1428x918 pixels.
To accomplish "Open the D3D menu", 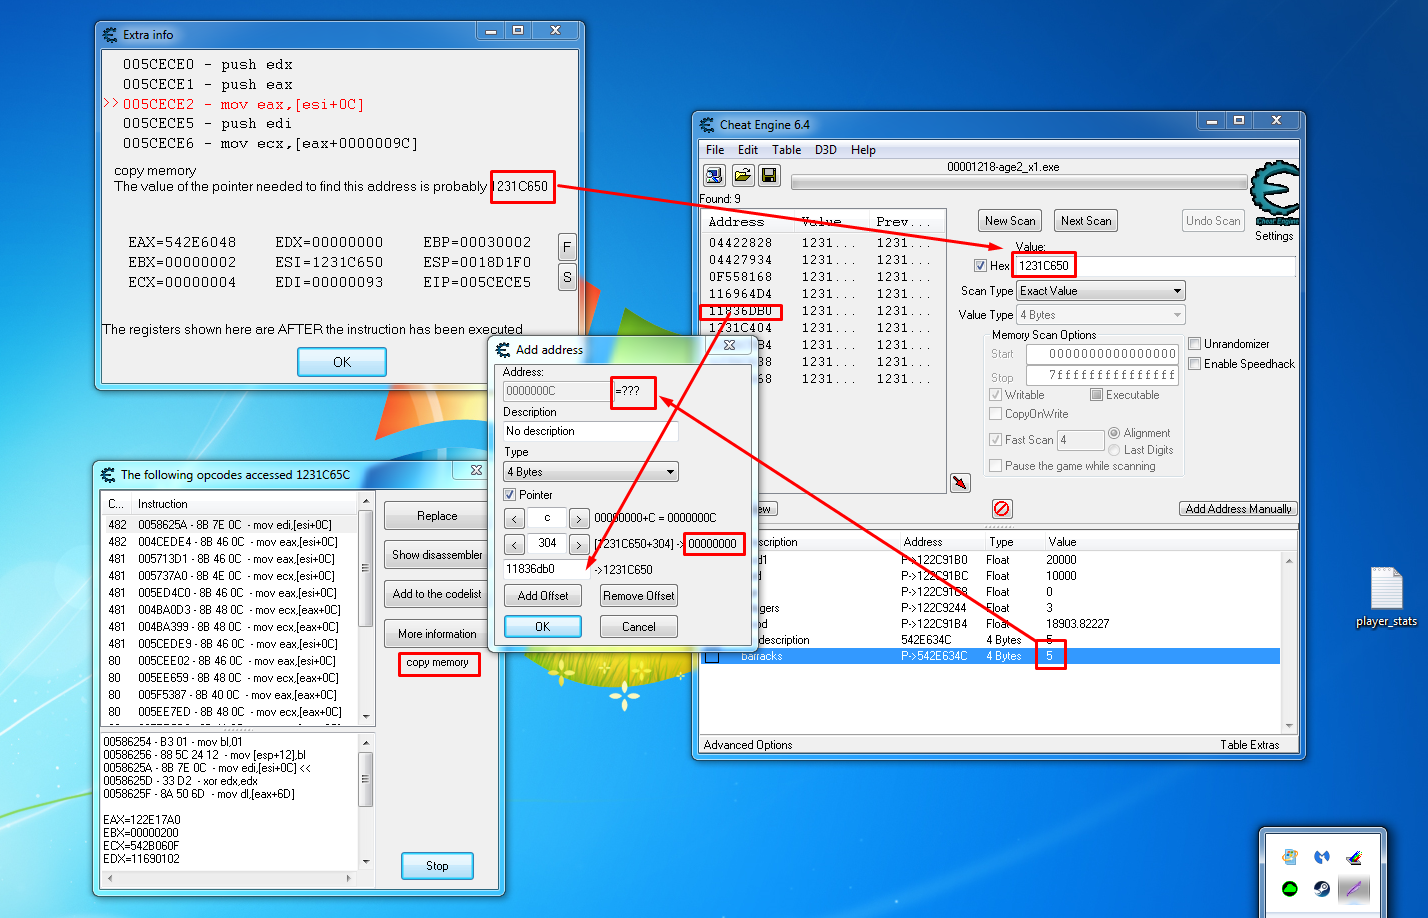I will pyautogui.click(x=825, y=150).
